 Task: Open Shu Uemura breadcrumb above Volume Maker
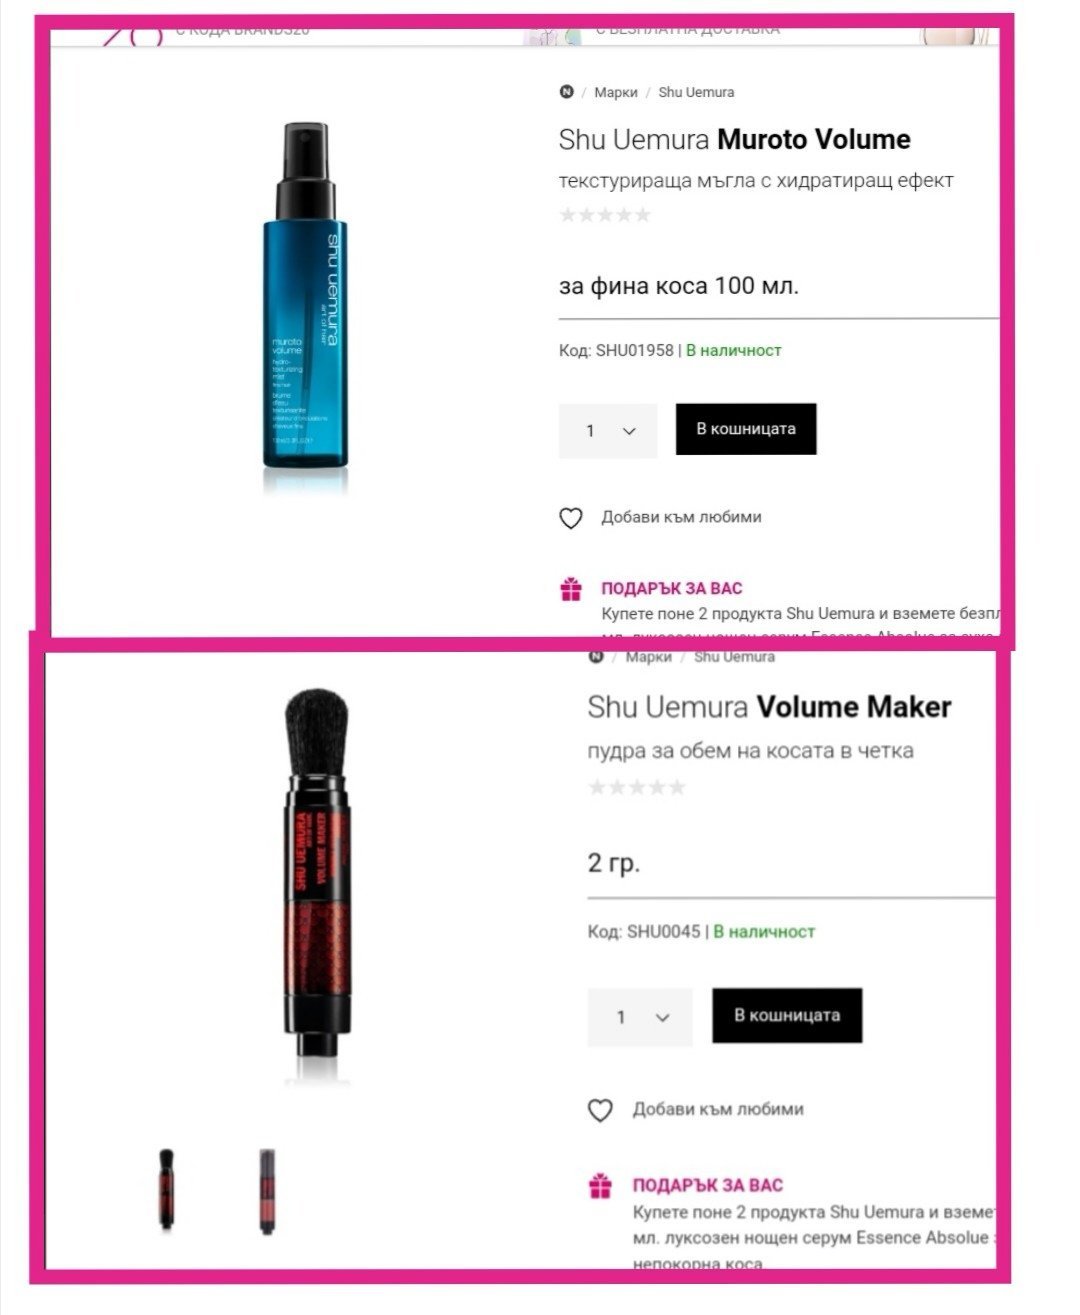(x=735, y=657)
